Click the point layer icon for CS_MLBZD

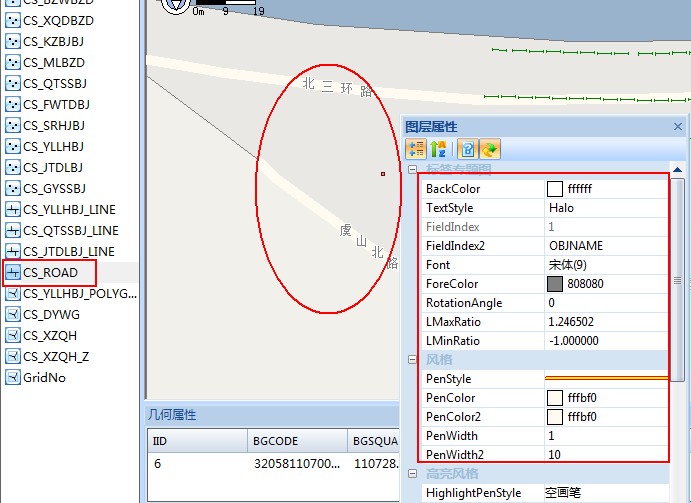(x=13, y=63)
